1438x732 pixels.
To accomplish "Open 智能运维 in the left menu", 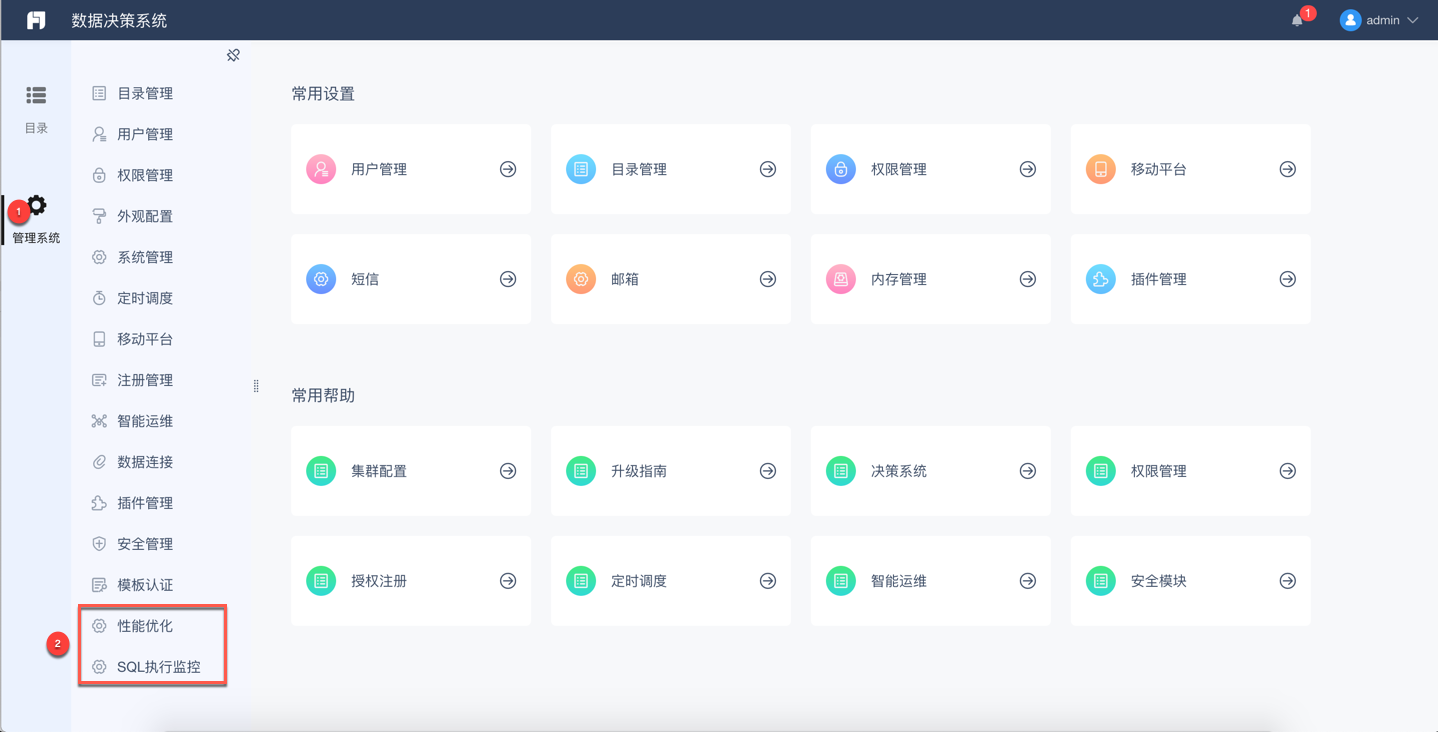I will coord(145,421).
